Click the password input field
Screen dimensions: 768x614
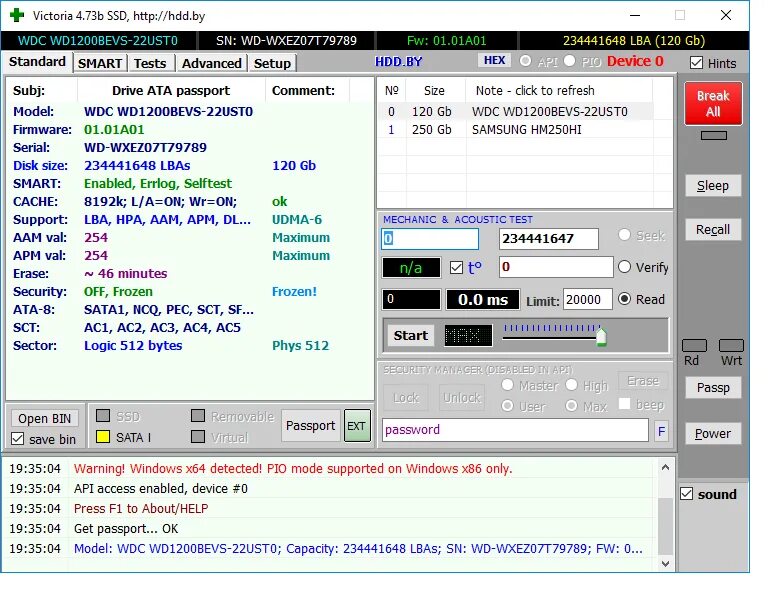[x=515, y=430]
